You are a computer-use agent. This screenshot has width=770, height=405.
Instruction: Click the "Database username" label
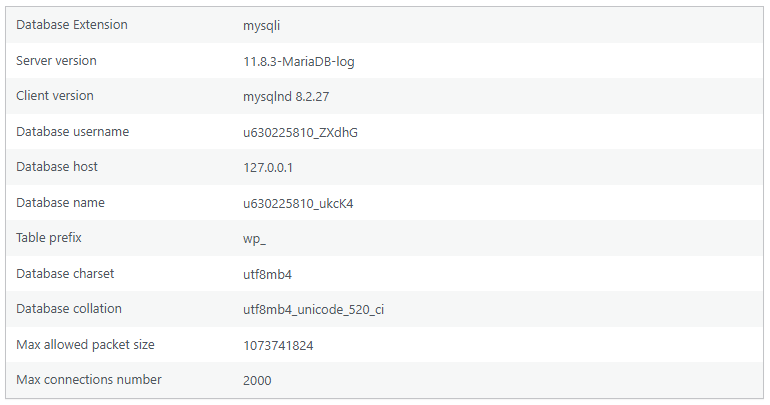click(73, 132)
